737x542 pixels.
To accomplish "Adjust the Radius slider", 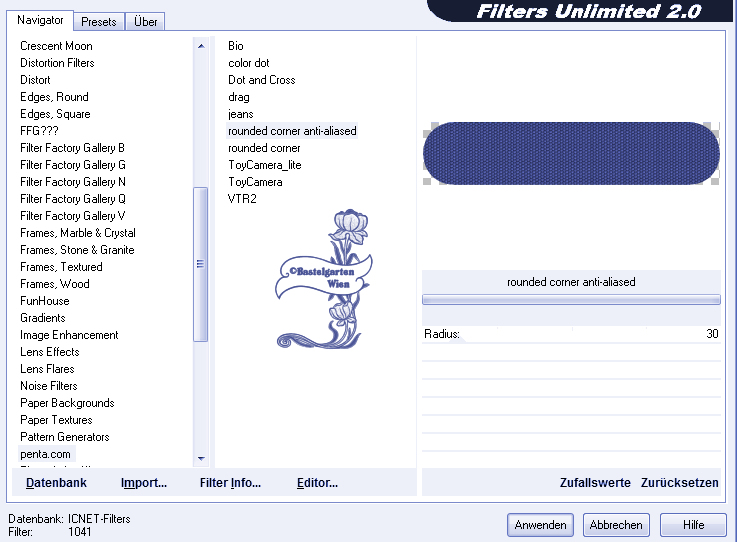I will click(x=571, y=334).
